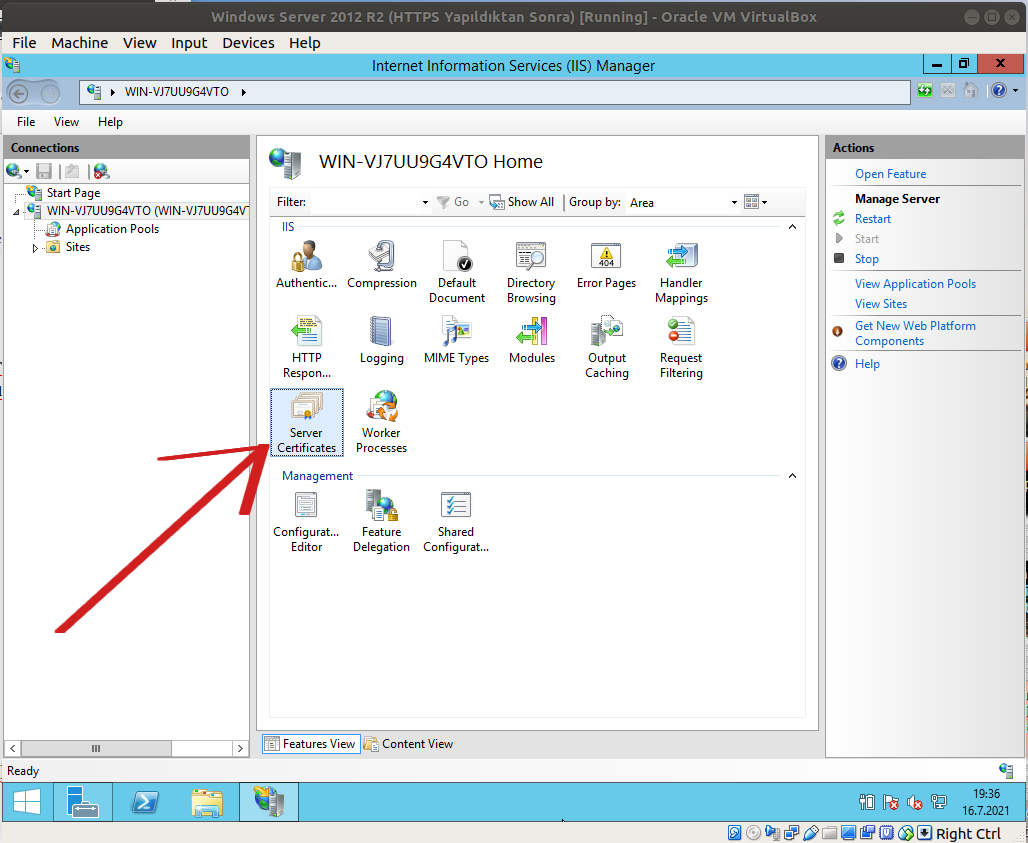1028x843 pixels.
Task: Open the Compression feature
Action: pos(382,265)
